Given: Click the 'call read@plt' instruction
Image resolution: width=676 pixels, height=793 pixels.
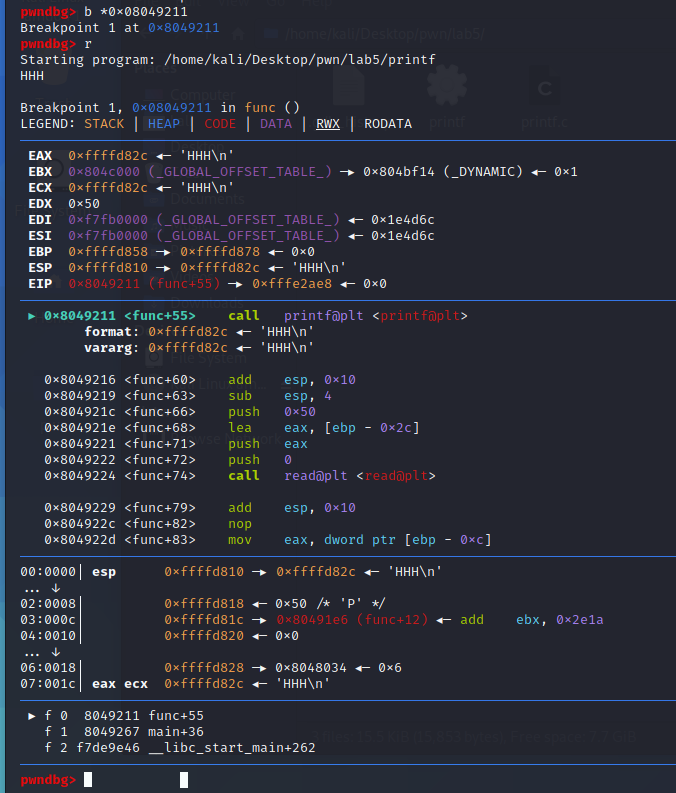Looking at the screenshot, I should pos(332,475).
